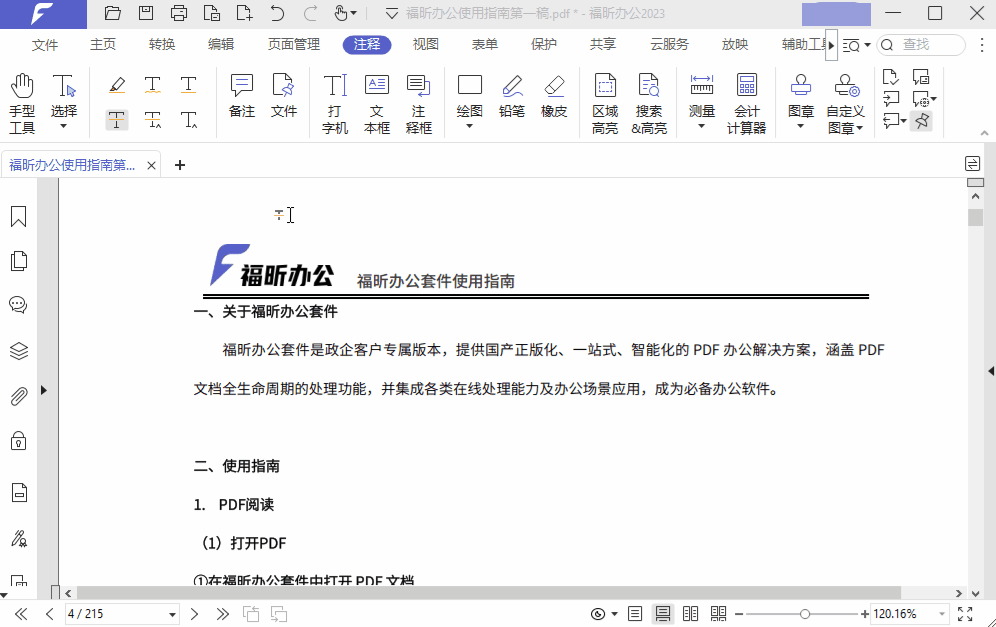Activate the 打字机 typewriter tool
Viewport: 996px width, 627px height.
click(334, 100)
